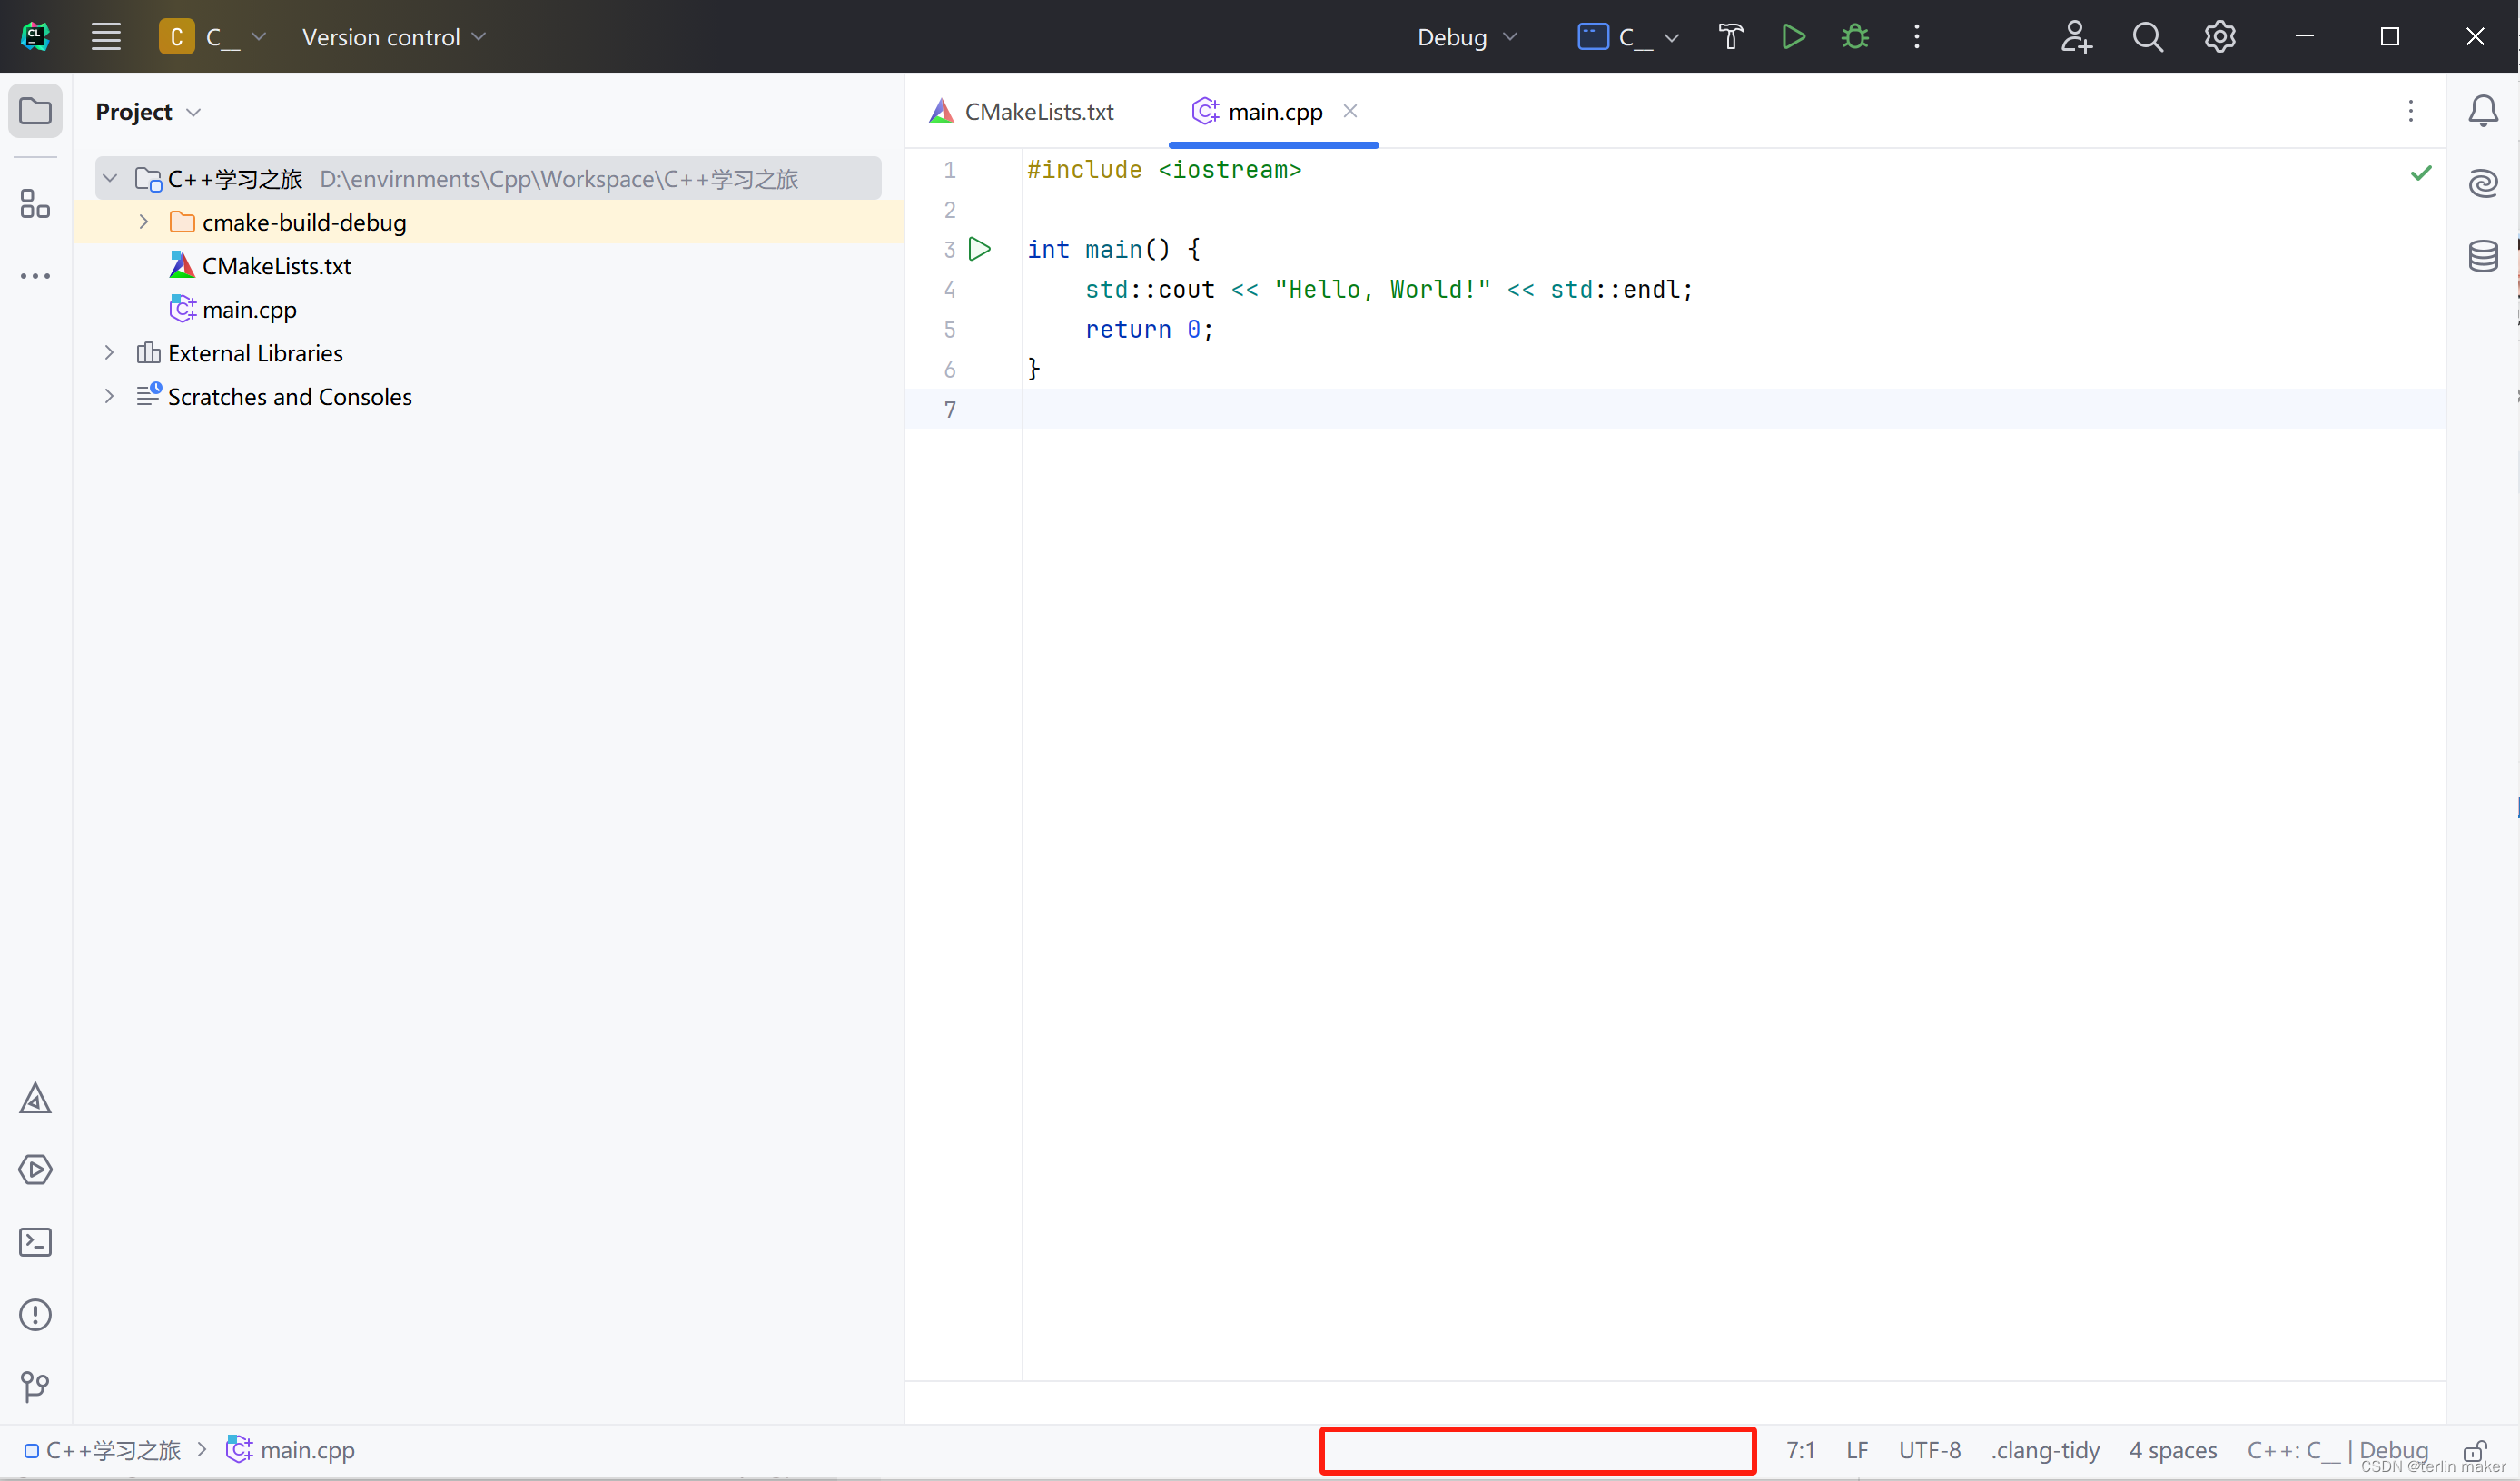2520x1481 pixels.
Task: Toggle the Project tool window folder icon
Action: [35, 110]
